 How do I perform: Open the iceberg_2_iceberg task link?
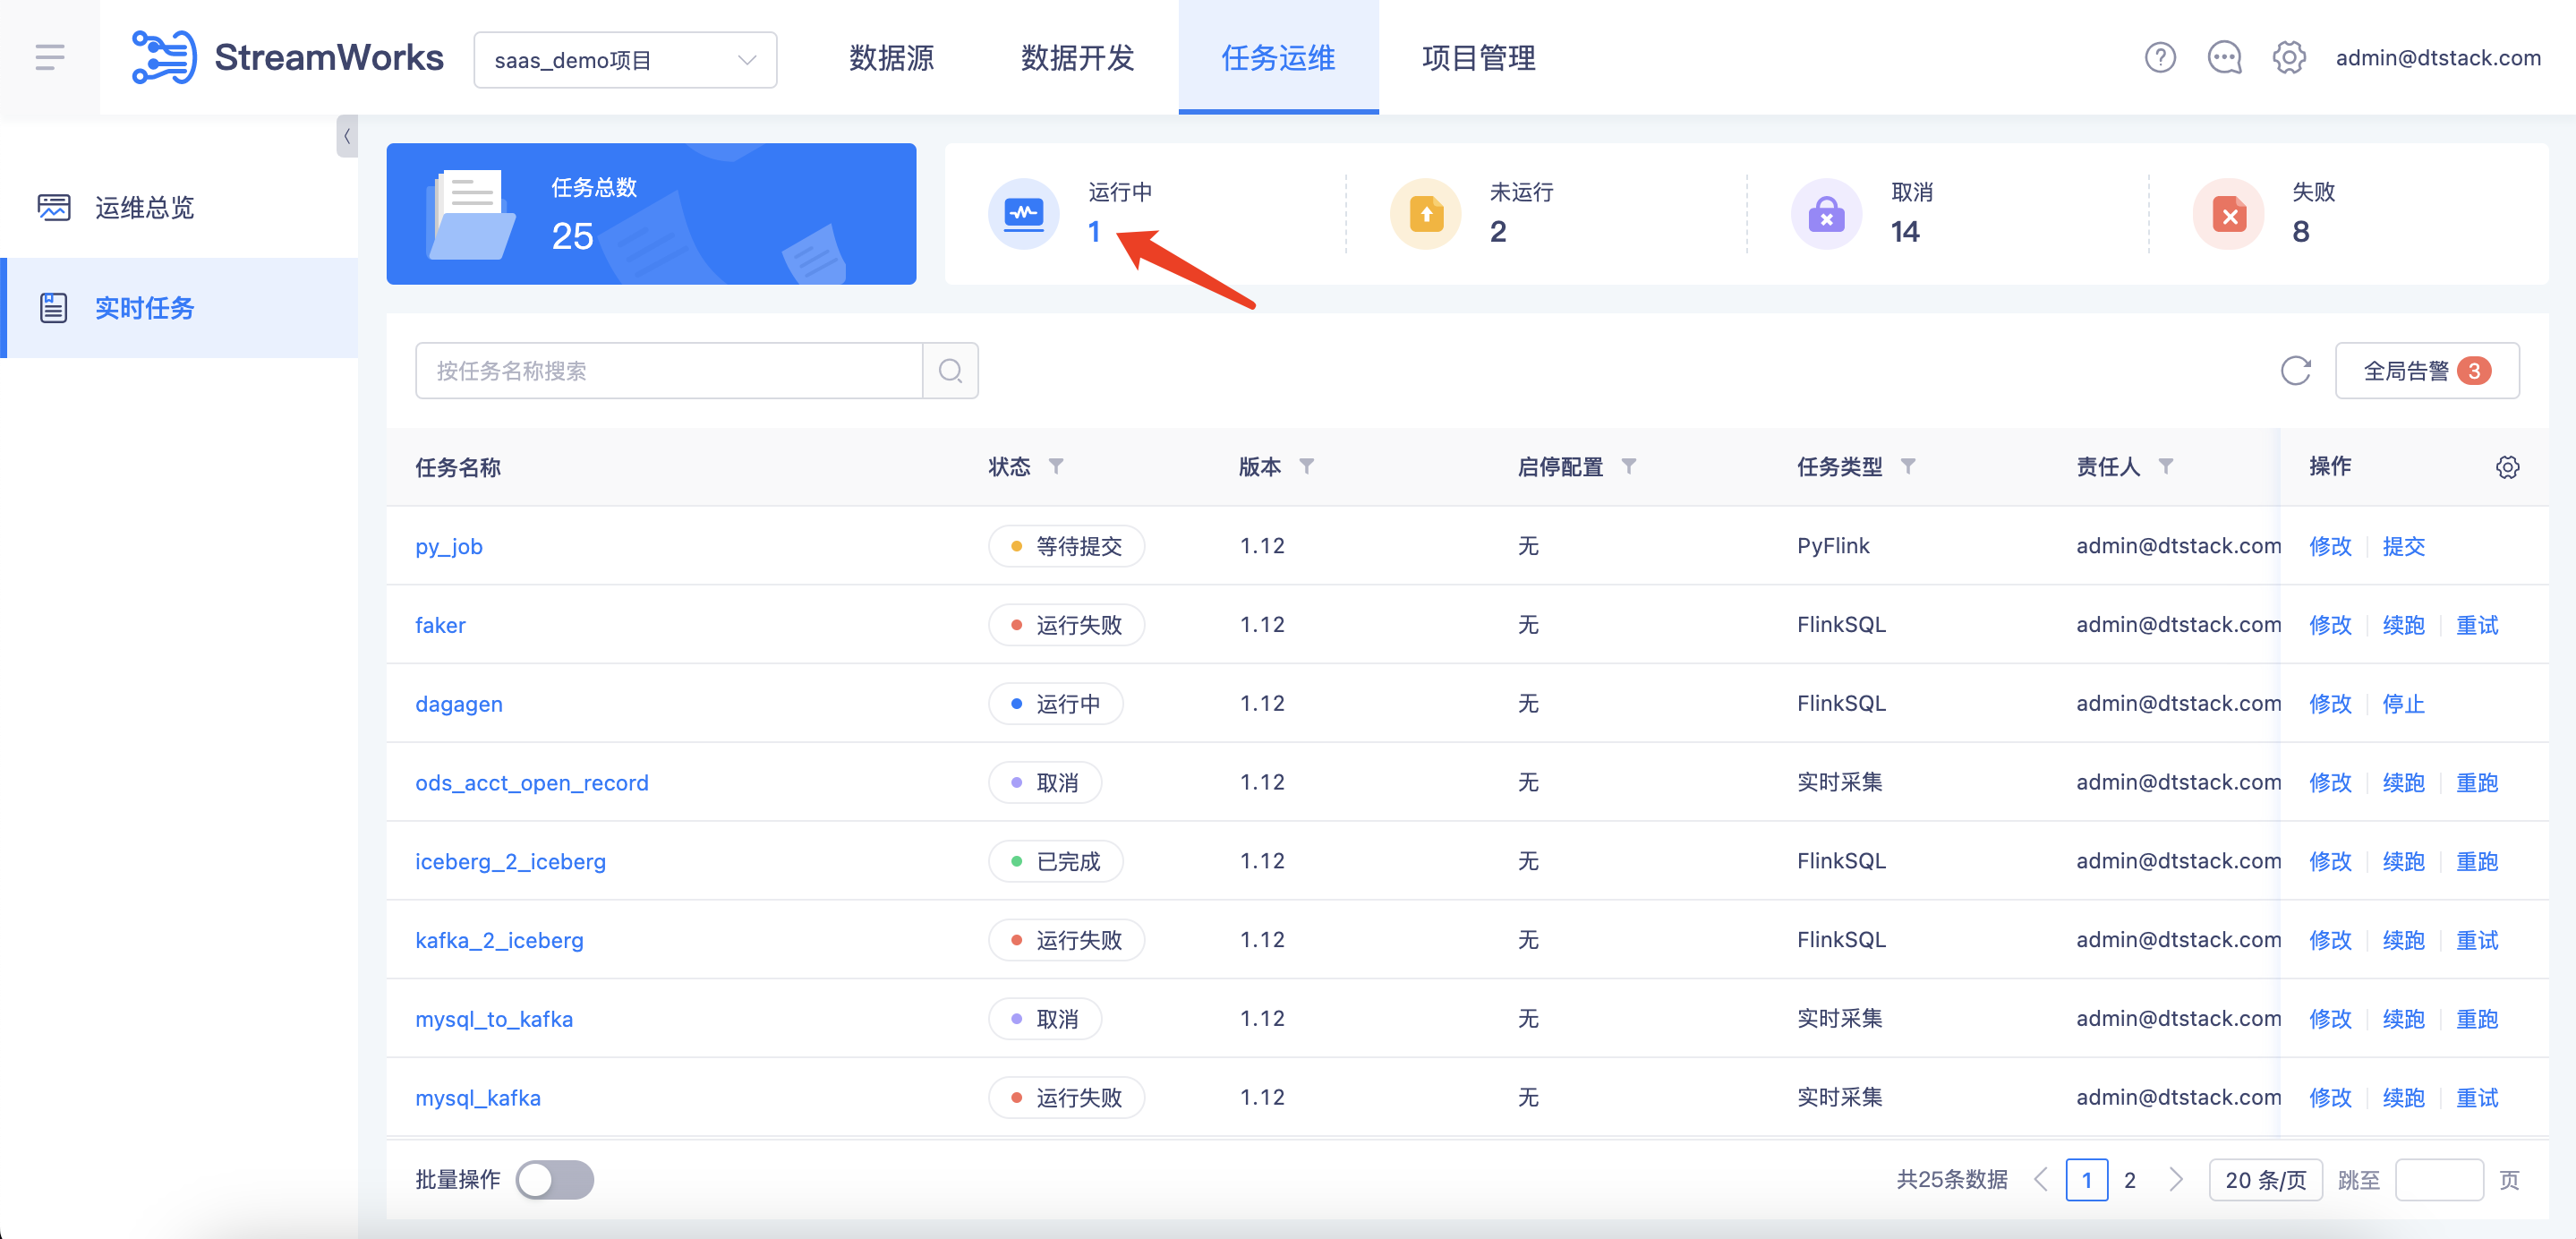pyautogui.click(x=510, y=861)
